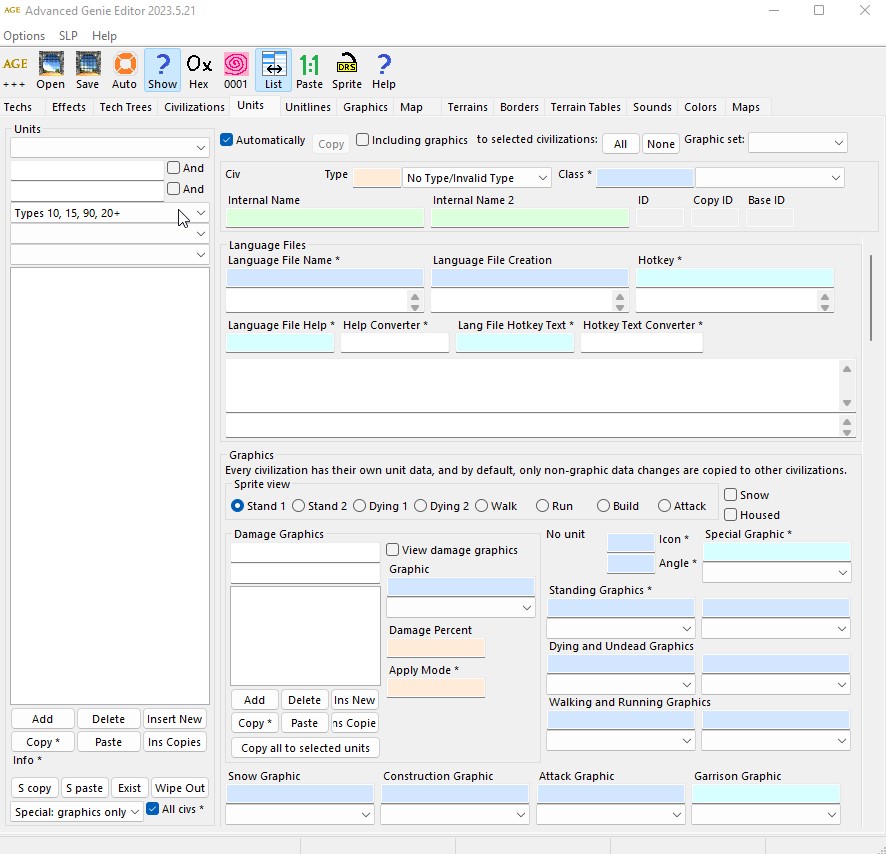The width and height of the screenshot is (886, 854).
Task: Switch to the Civilizations tab
Action: pos(193,107)
